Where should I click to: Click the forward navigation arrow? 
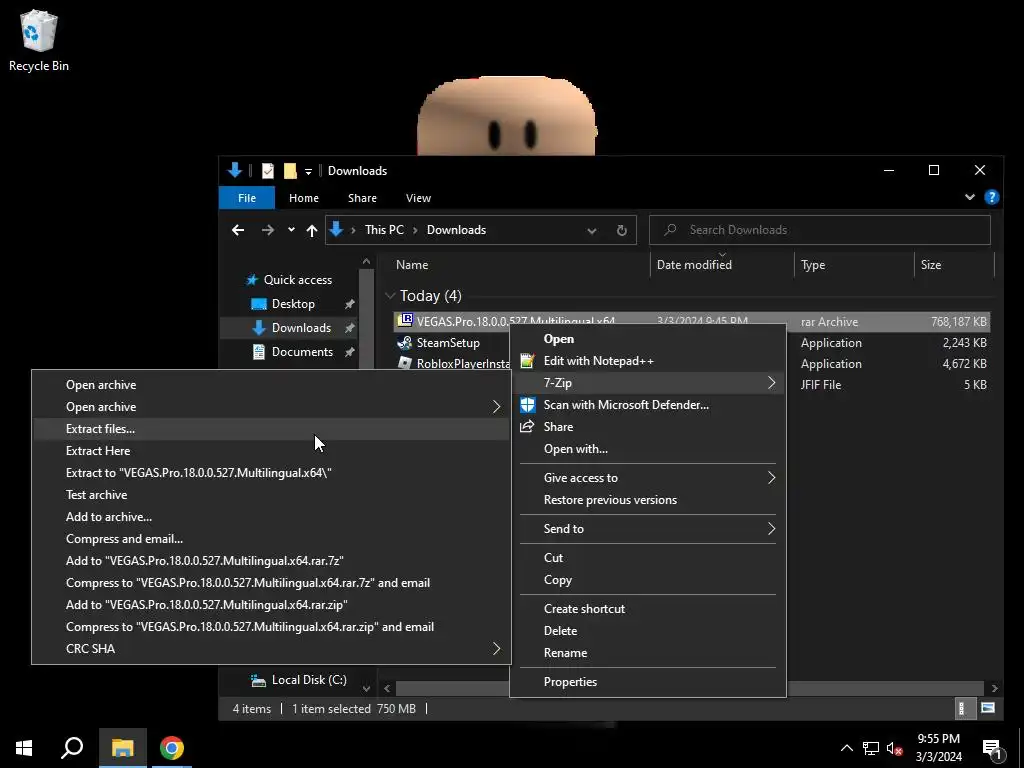(x=268, y=230)
